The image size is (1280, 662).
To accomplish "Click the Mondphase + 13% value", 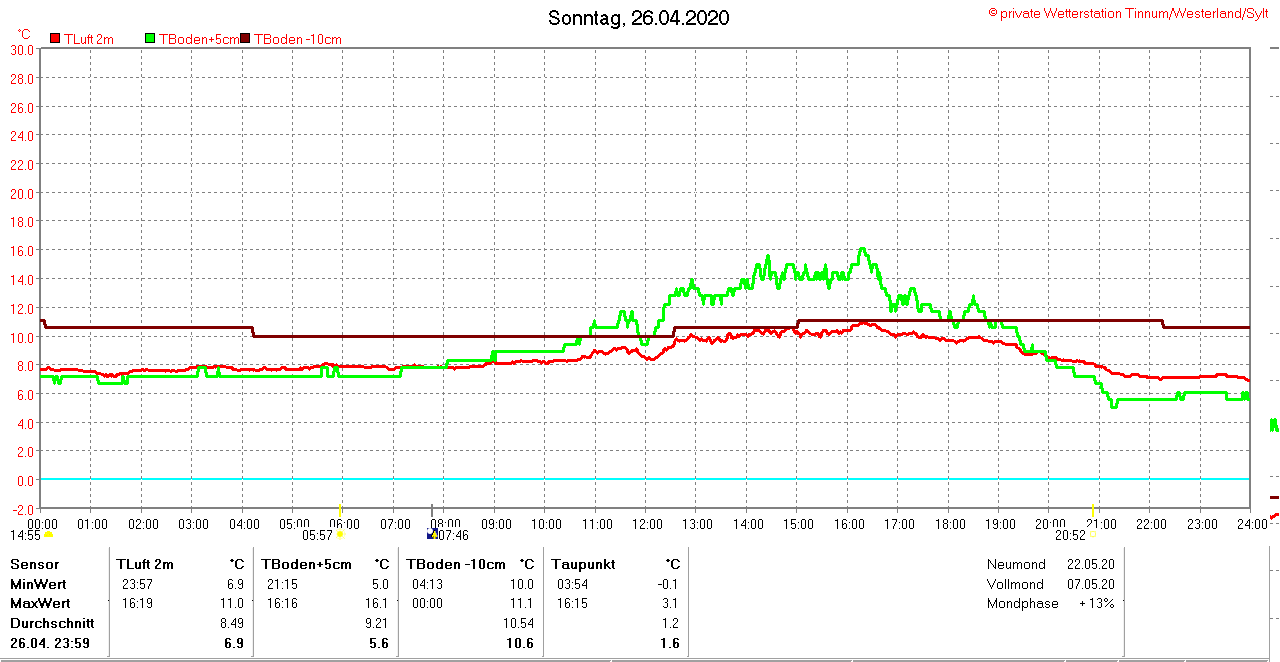I will [1096, 603].
